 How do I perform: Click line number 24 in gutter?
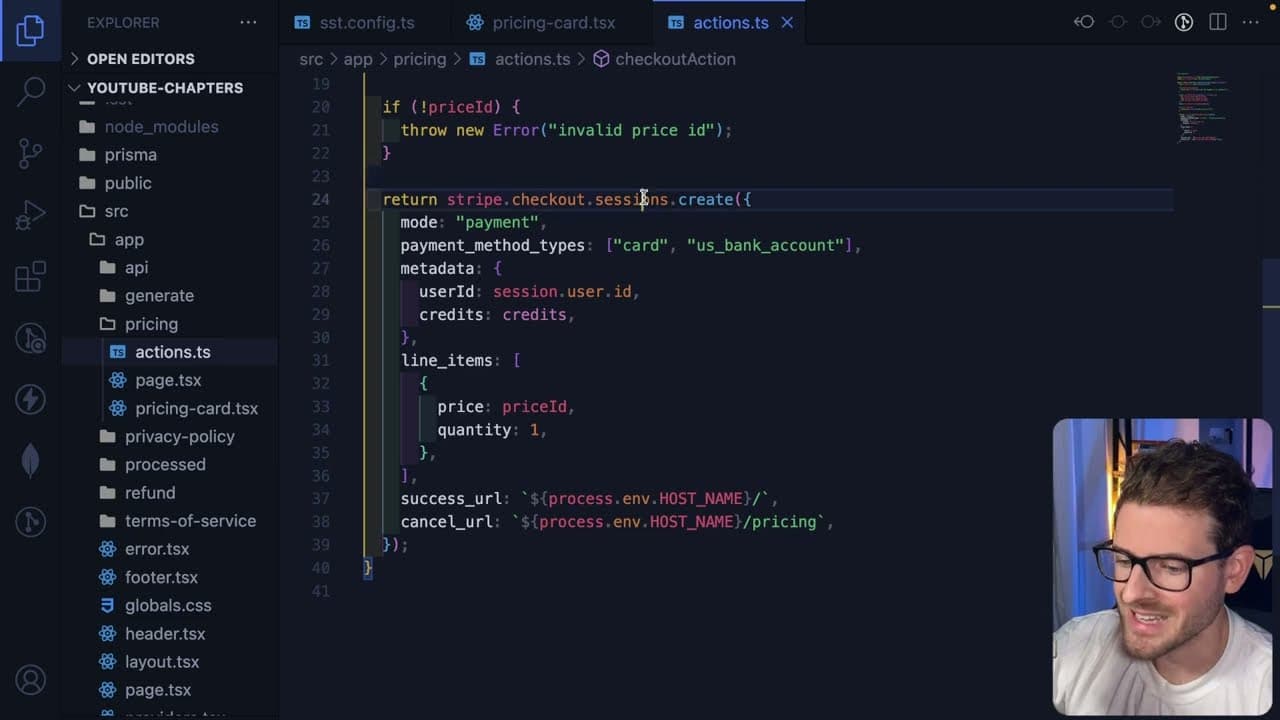click(320, 199)
